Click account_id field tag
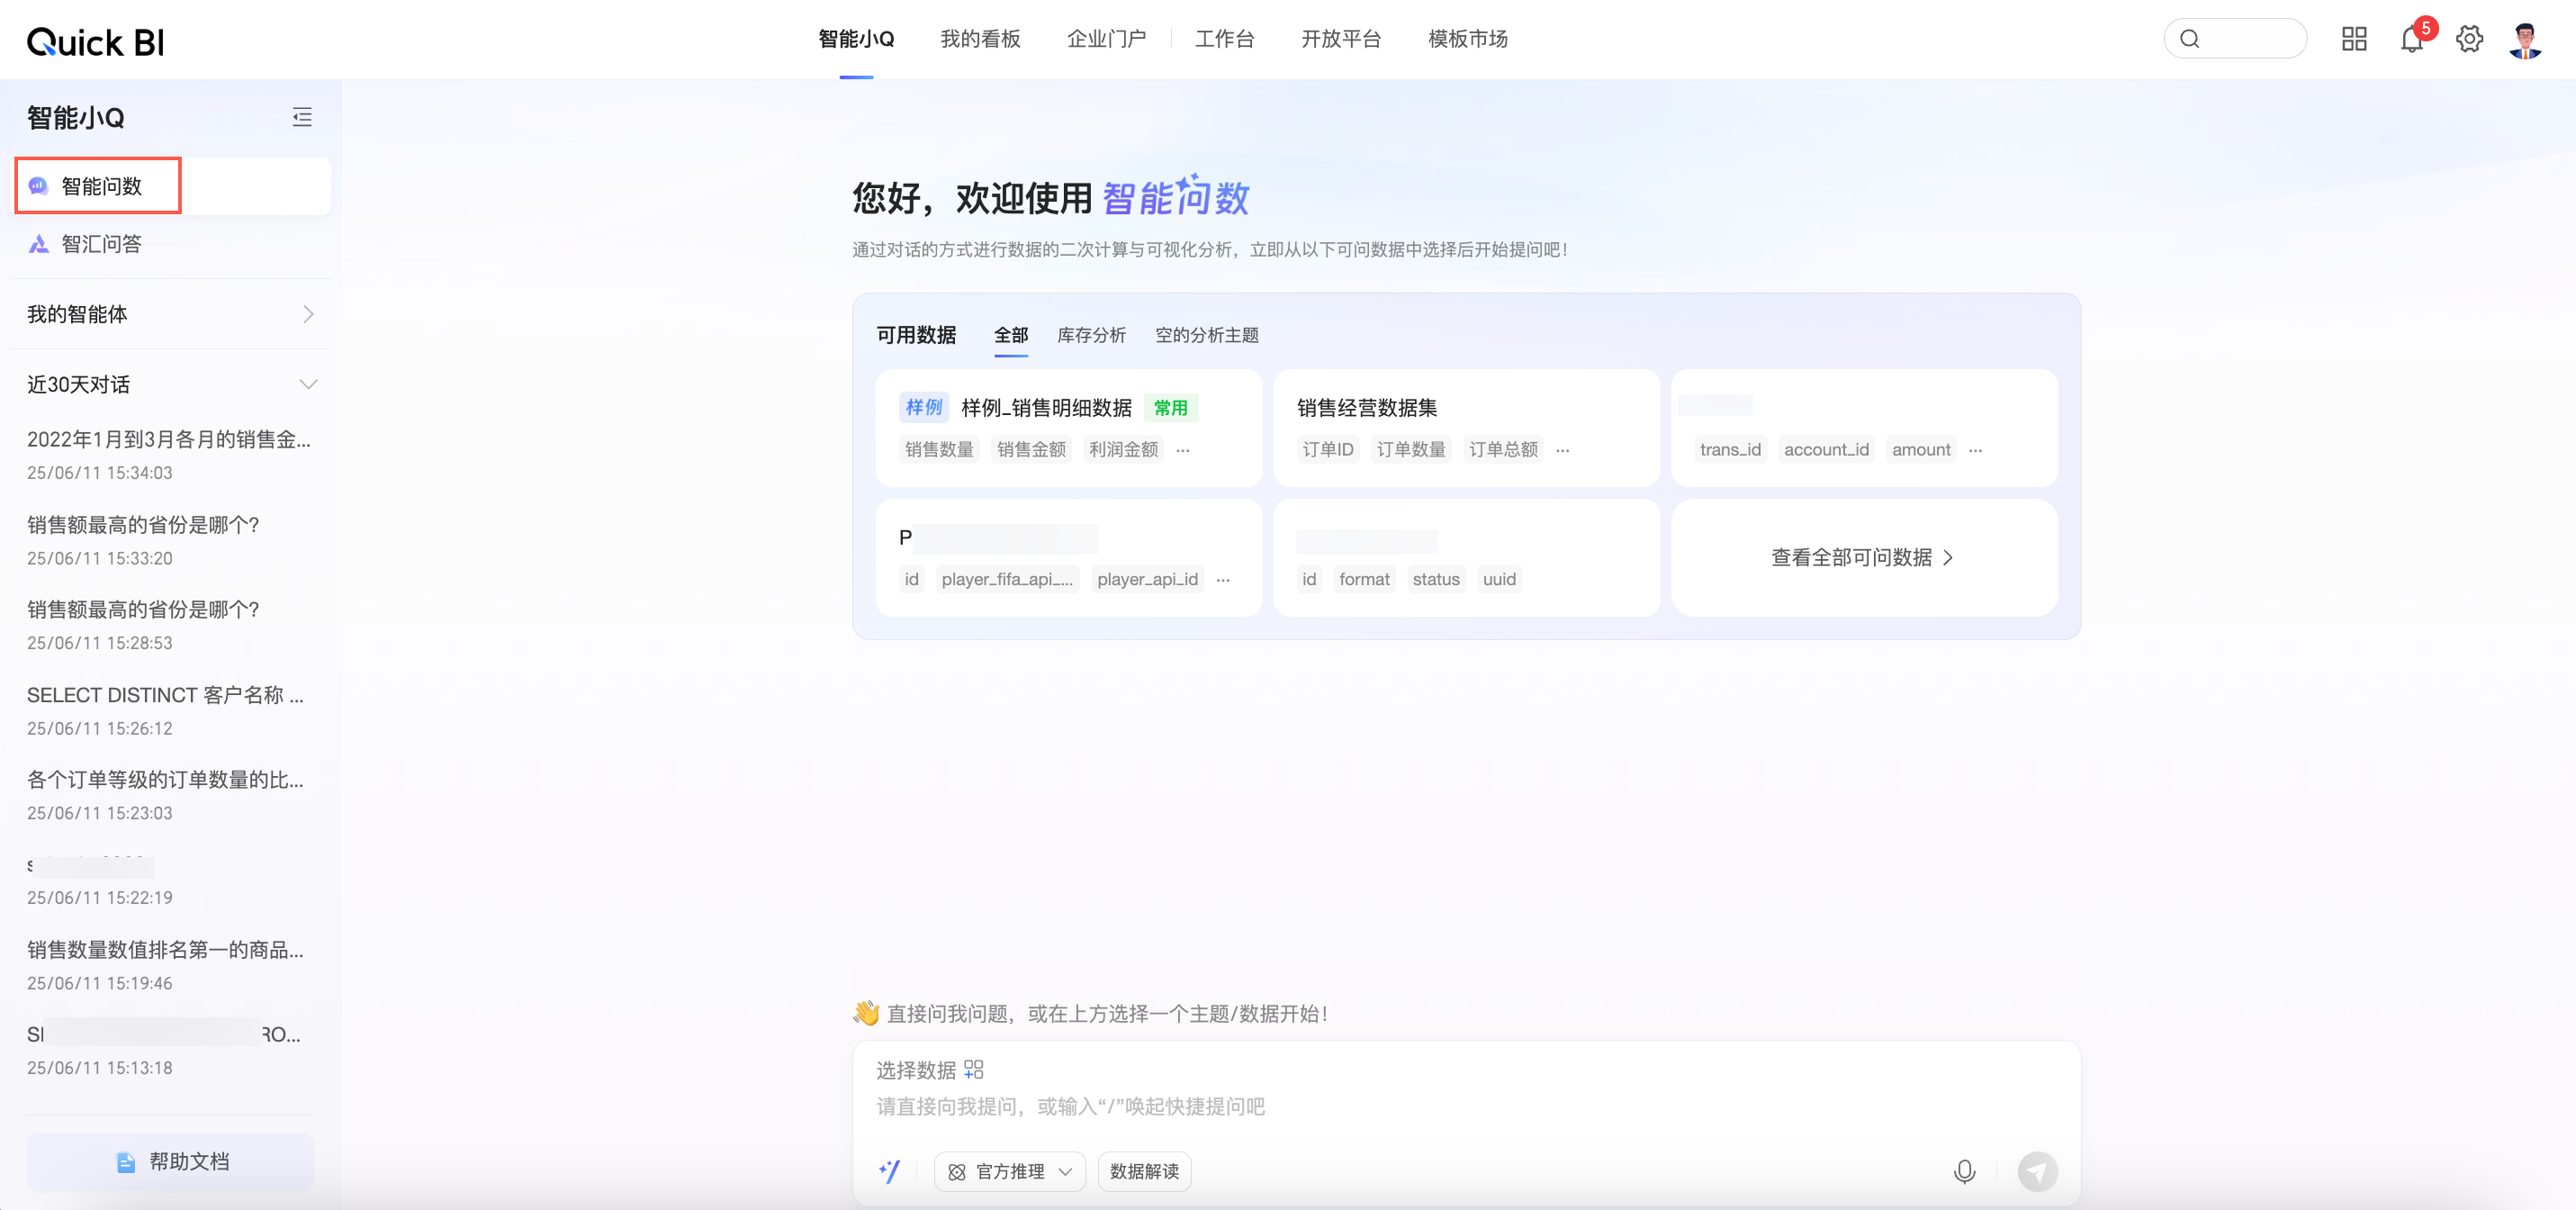The height and width of the screenshot is (1210, 2576). [x=1826, y=450]
